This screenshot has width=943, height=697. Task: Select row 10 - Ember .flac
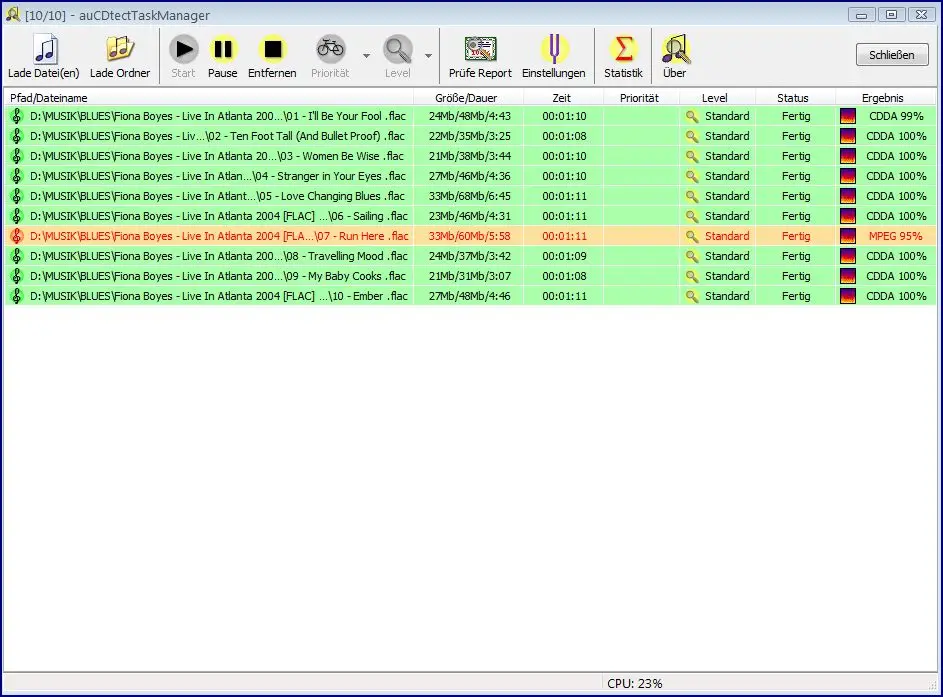point(470,296)
